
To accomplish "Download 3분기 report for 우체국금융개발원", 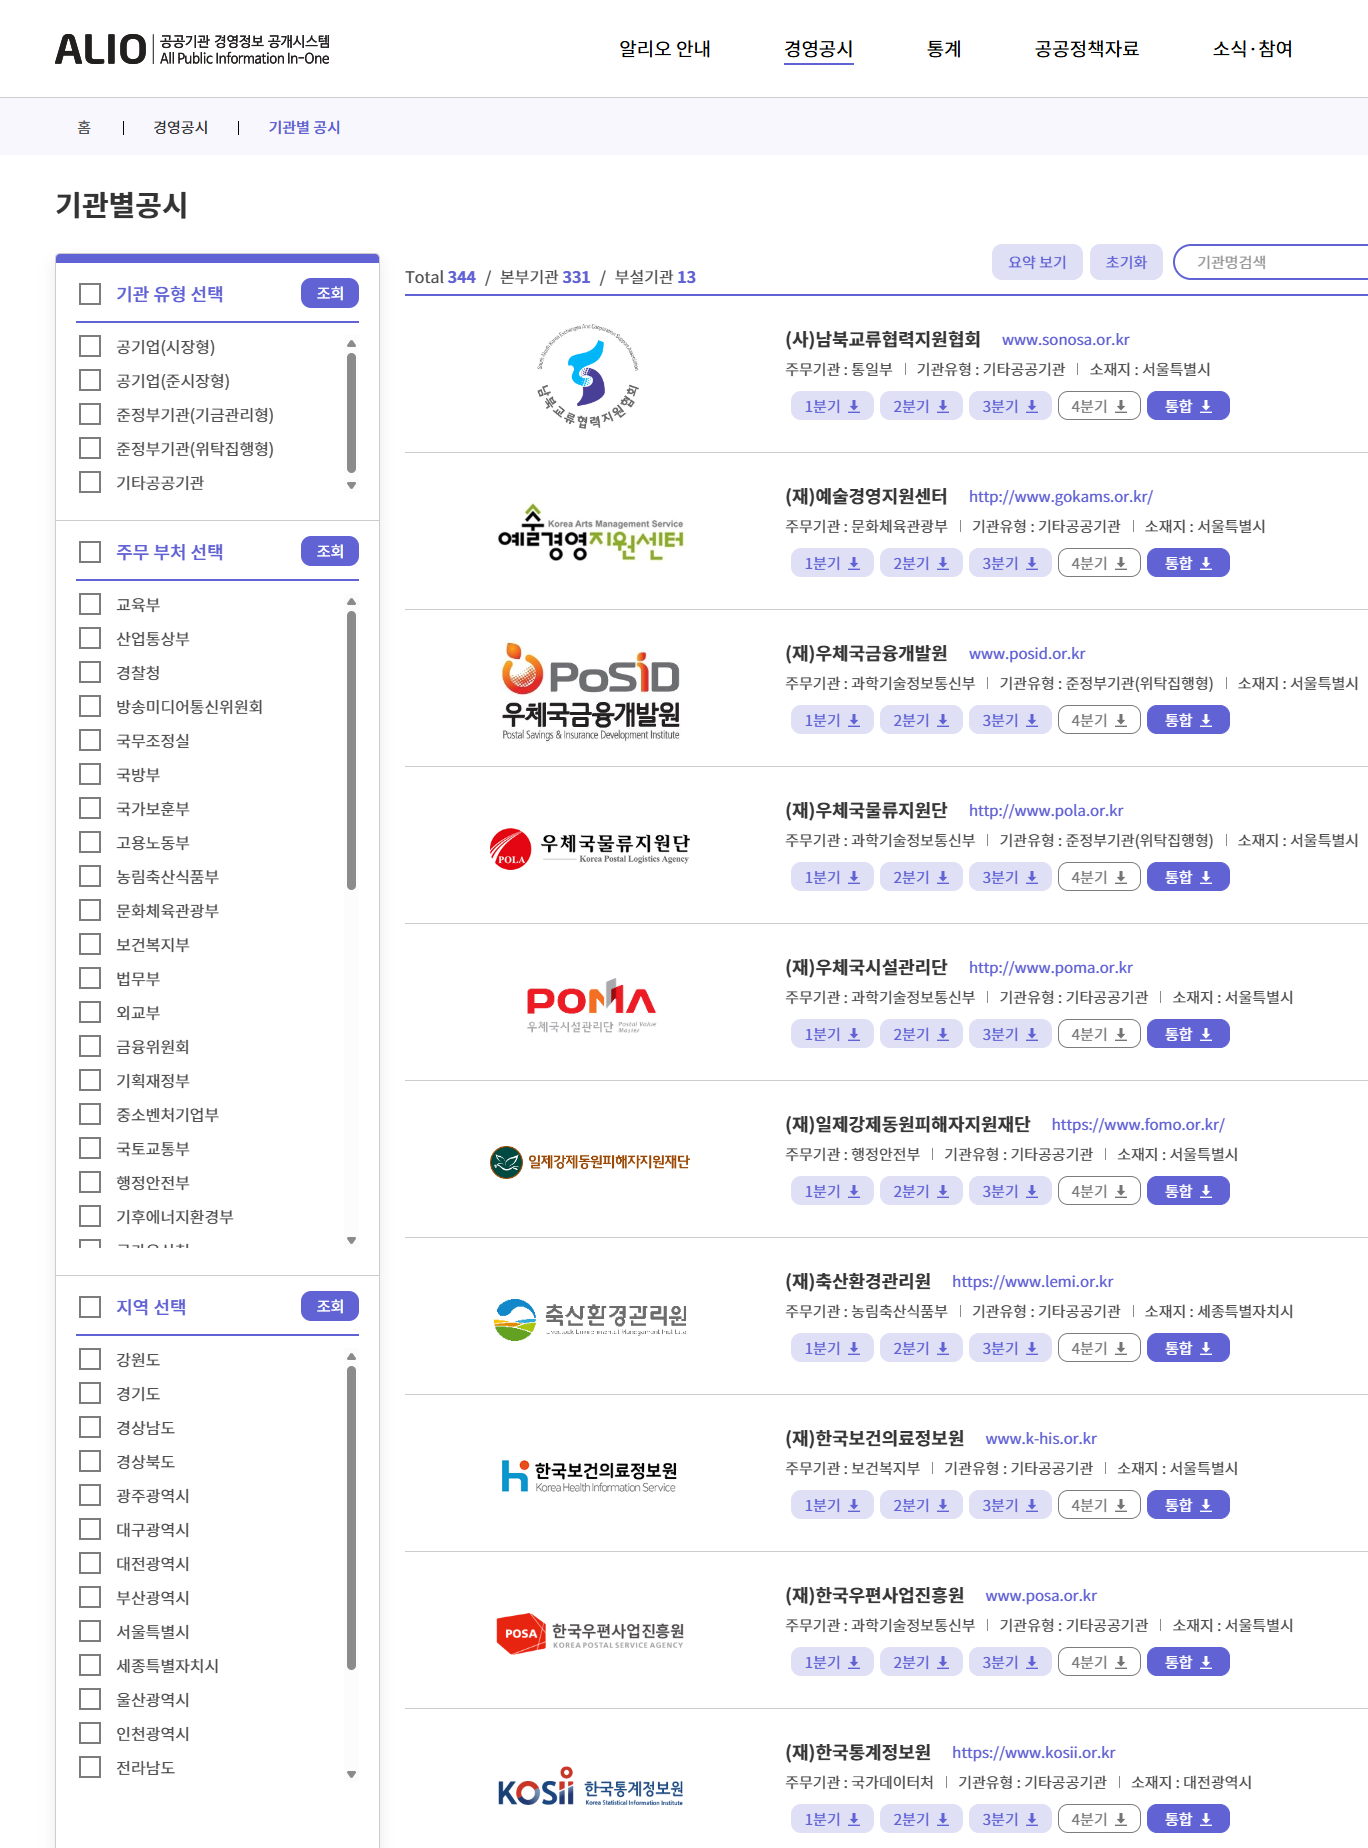I will click(x=1010, y=720).
